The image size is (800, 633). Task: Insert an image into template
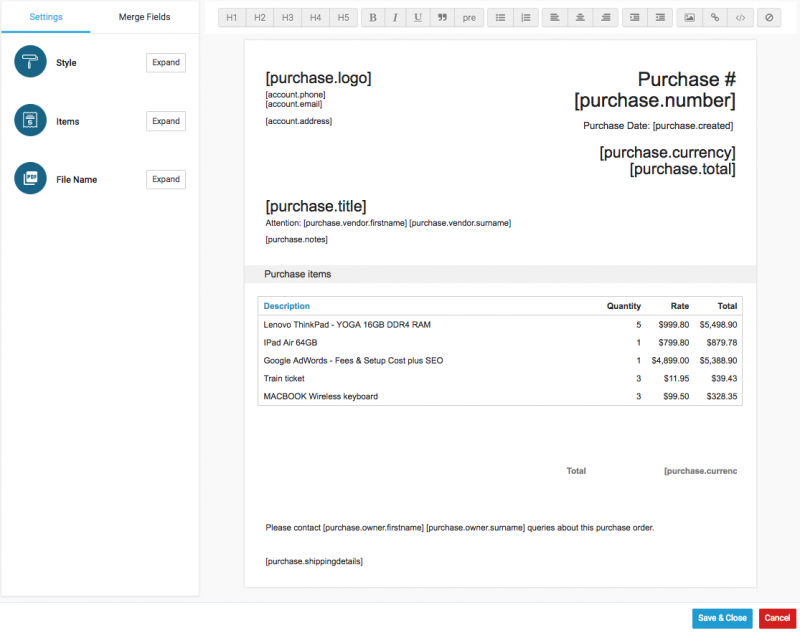689,18
